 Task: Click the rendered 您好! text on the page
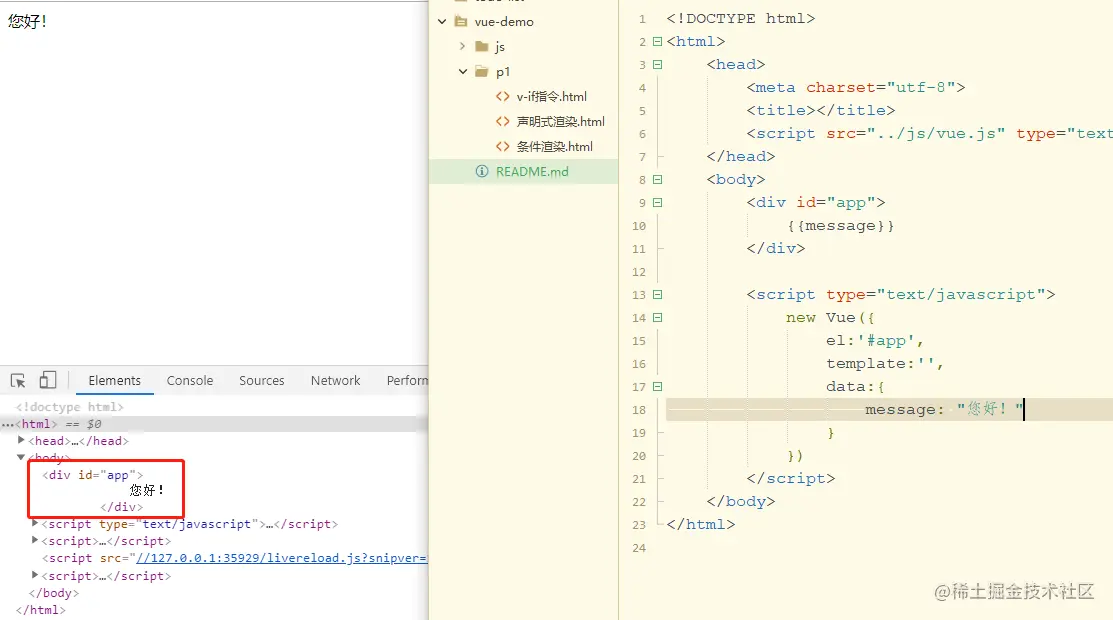(x=27, y=21)
